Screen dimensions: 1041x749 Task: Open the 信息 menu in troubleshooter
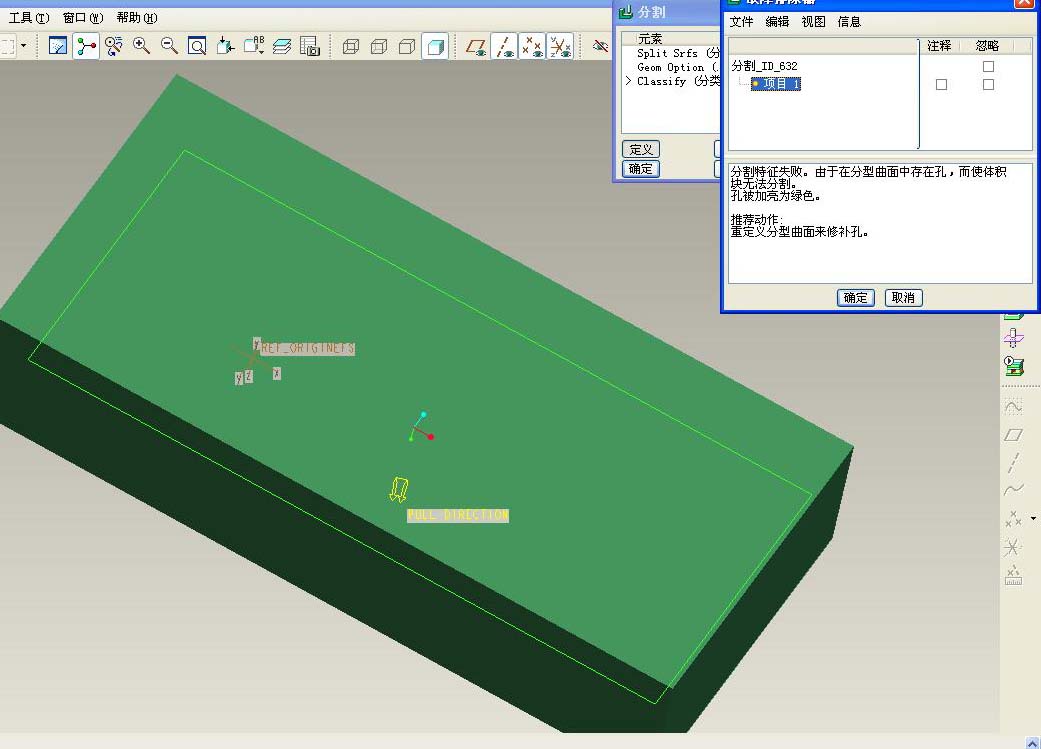tap(849, 22)
